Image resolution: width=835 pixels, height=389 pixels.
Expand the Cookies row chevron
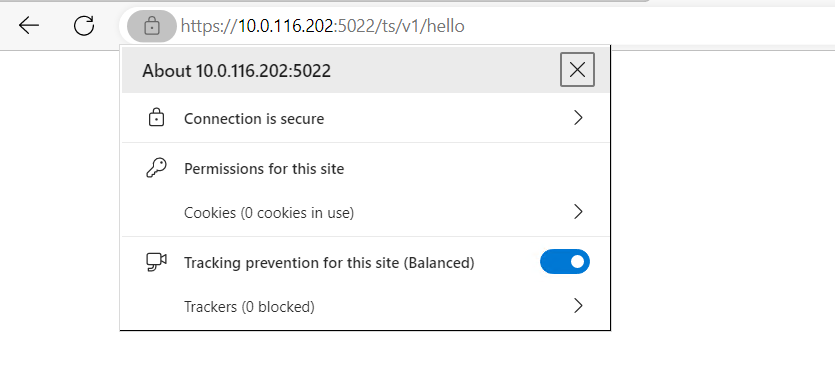pyautogui.click(x=578, y=212)
